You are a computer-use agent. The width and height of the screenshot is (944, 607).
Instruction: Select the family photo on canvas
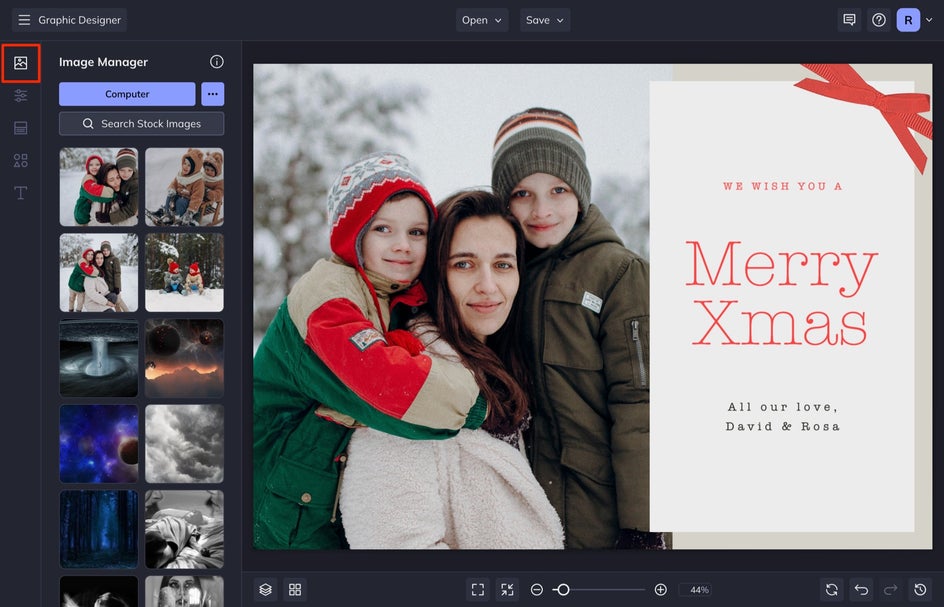coord(452,307)
